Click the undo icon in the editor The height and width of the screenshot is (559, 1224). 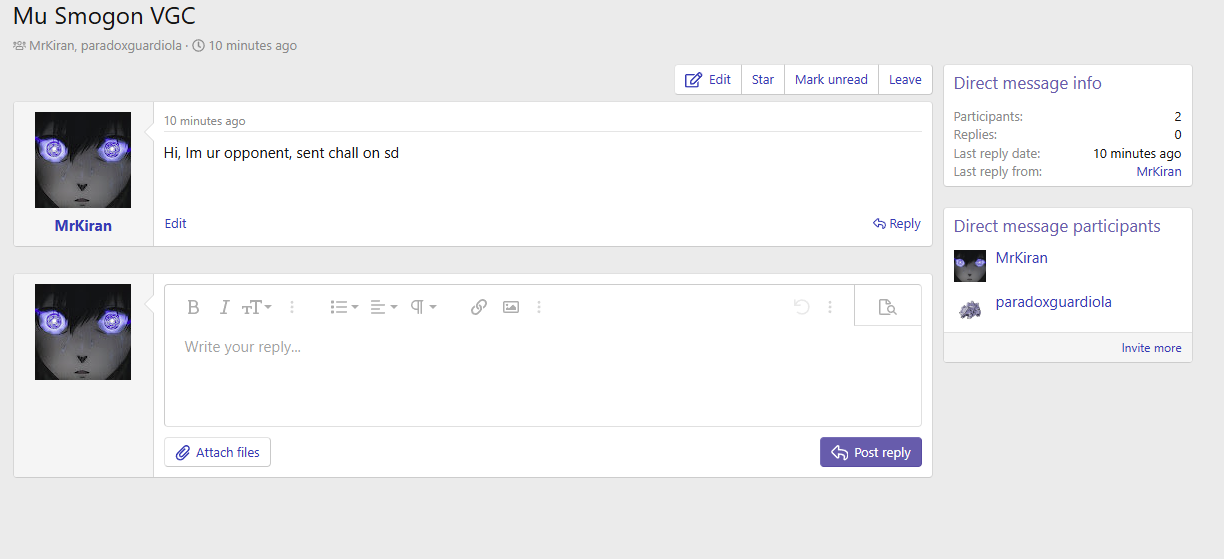801,307
